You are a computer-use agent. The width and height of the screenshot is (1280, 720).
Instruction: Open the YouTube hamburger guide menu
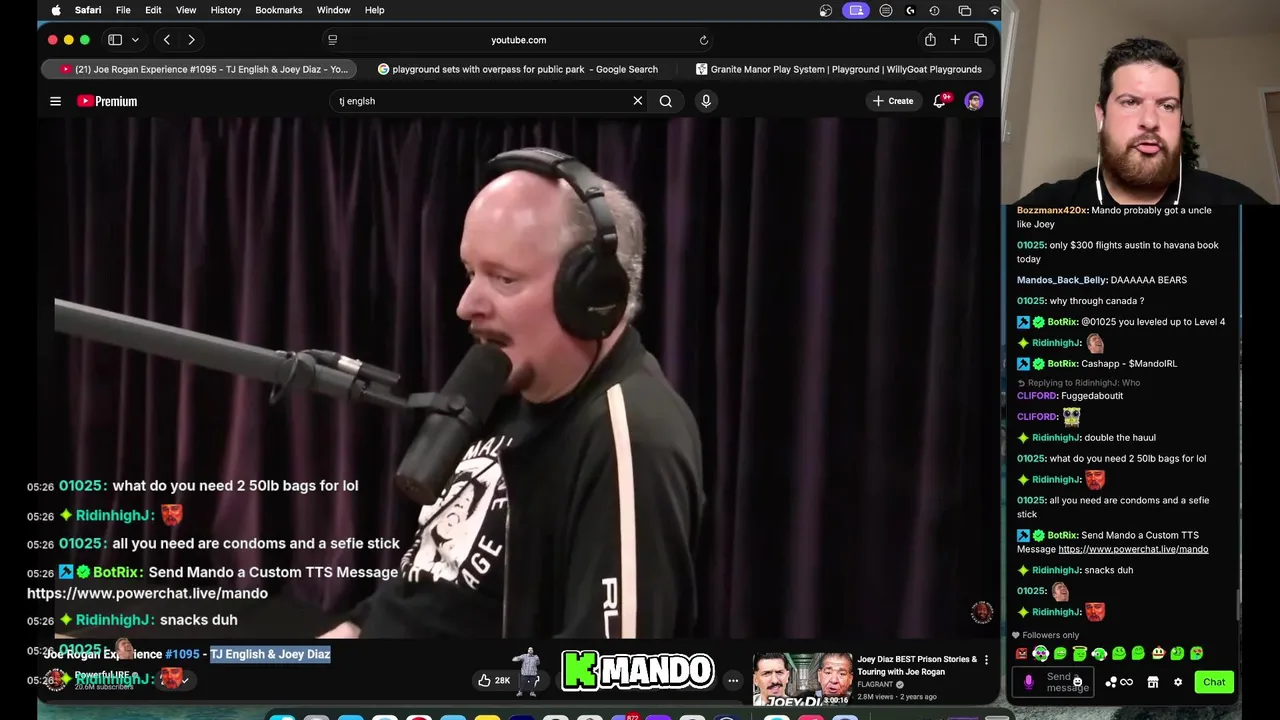coord(56,101)
